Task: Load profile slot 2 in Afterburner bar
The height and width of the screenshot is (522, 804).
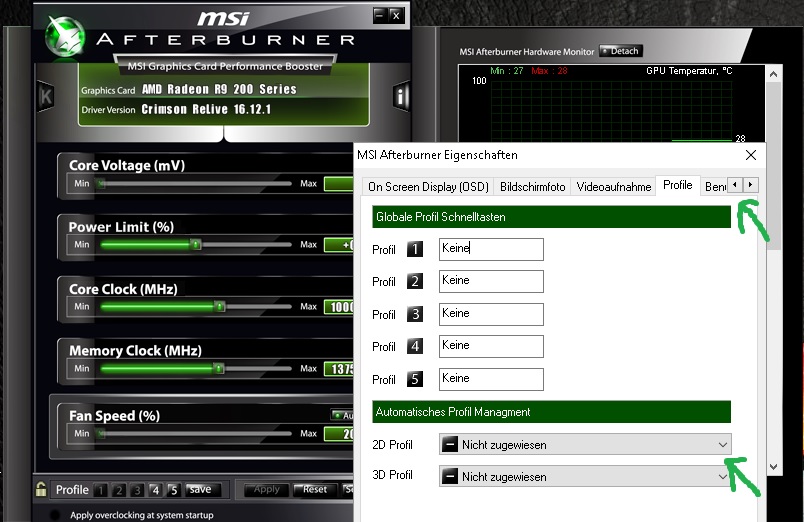Action: [x=119, y=490]
